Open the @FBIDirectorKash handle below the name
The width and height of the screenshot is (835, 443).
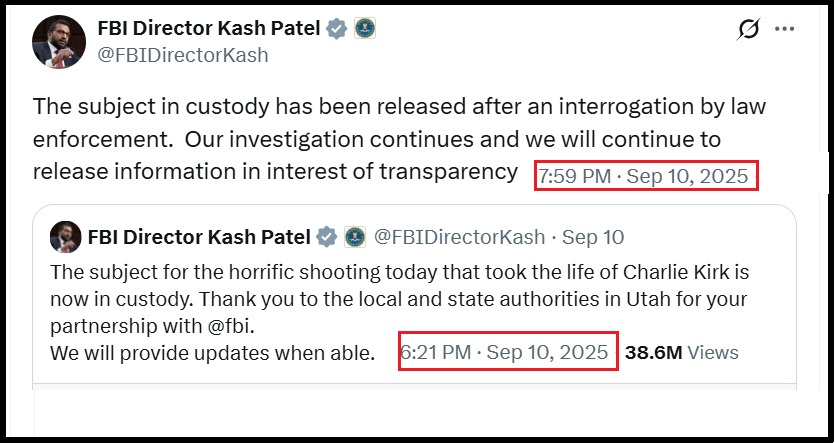coord(183,55)
